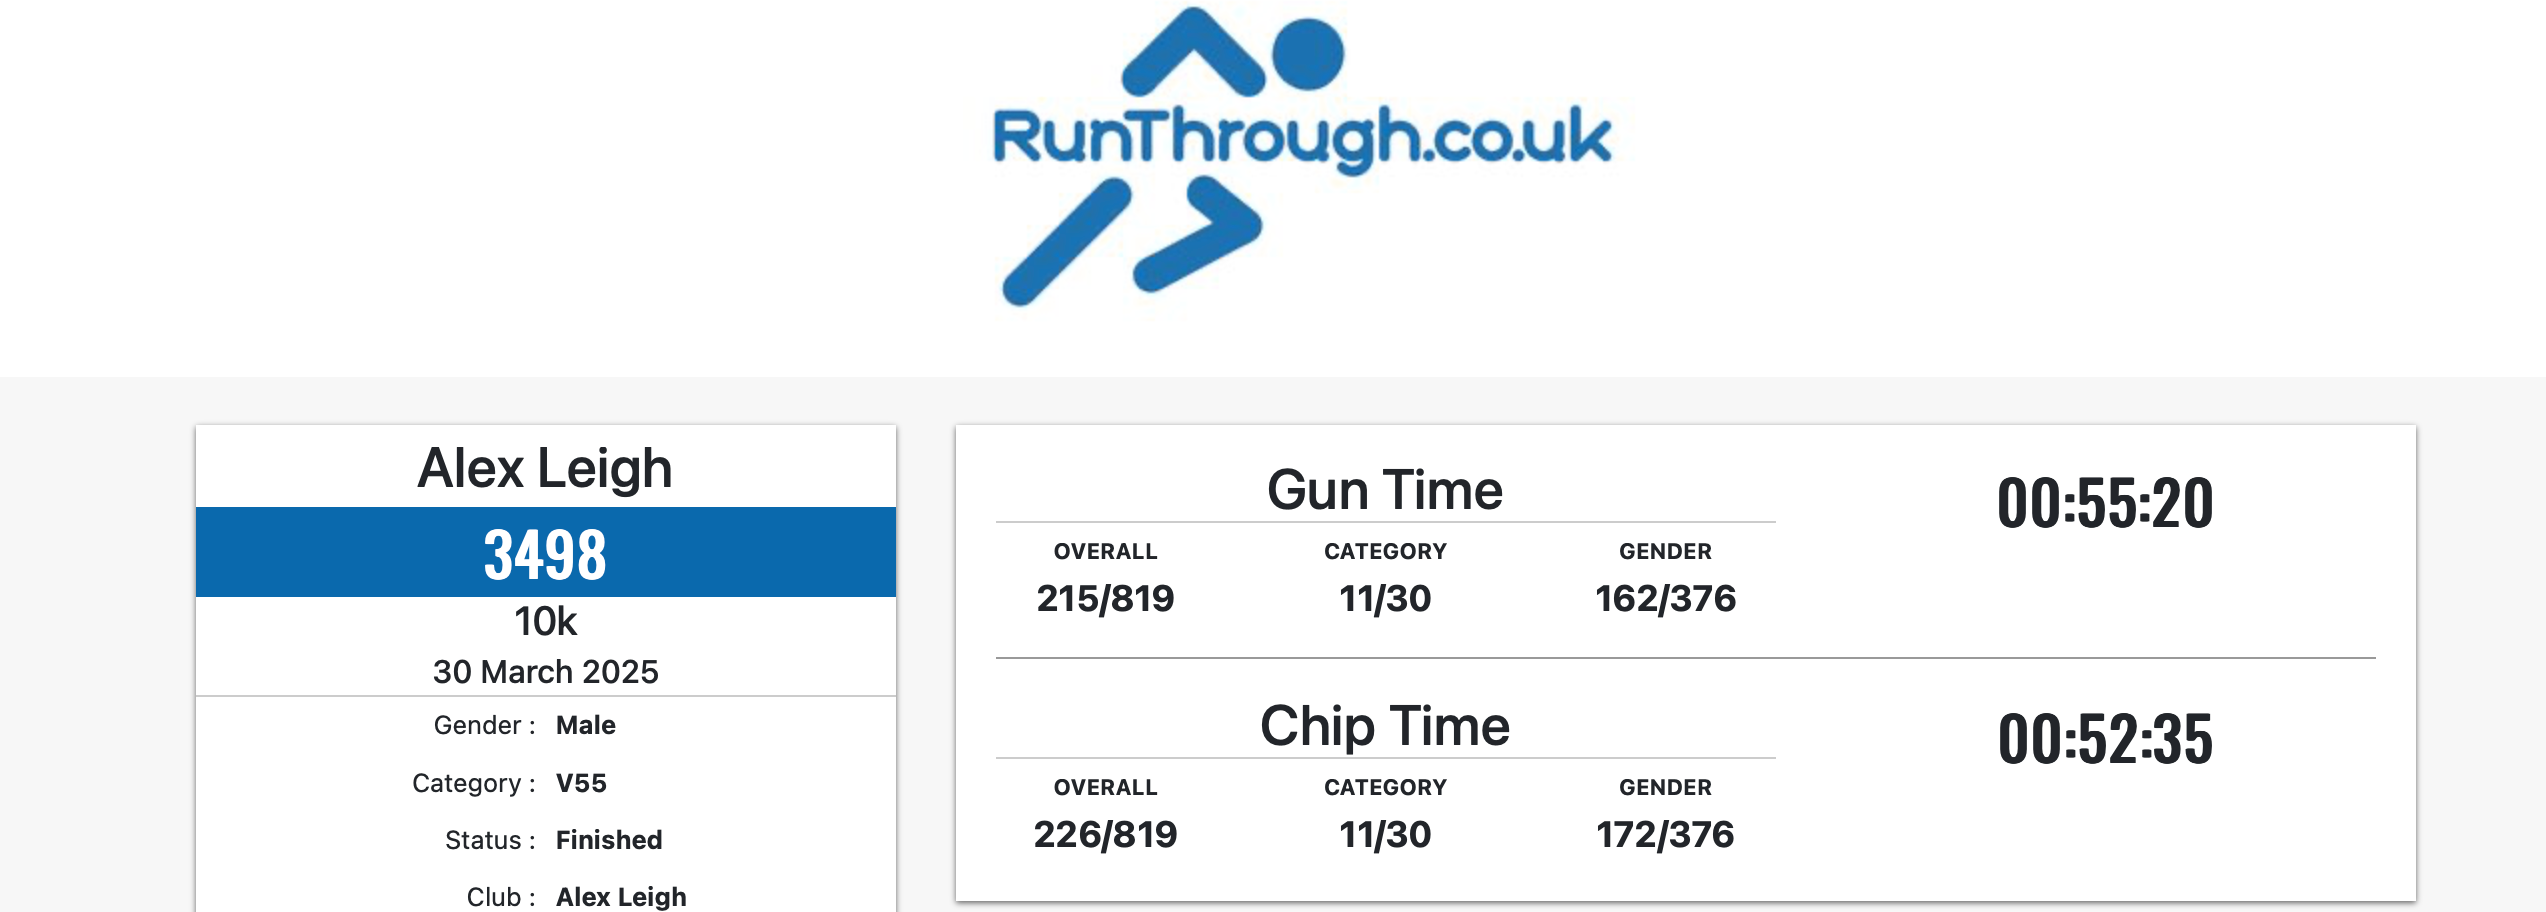The height and width of the screenshot is (912, 2546).
Task: Click the 10k race distance text
Action: (545, 622)
